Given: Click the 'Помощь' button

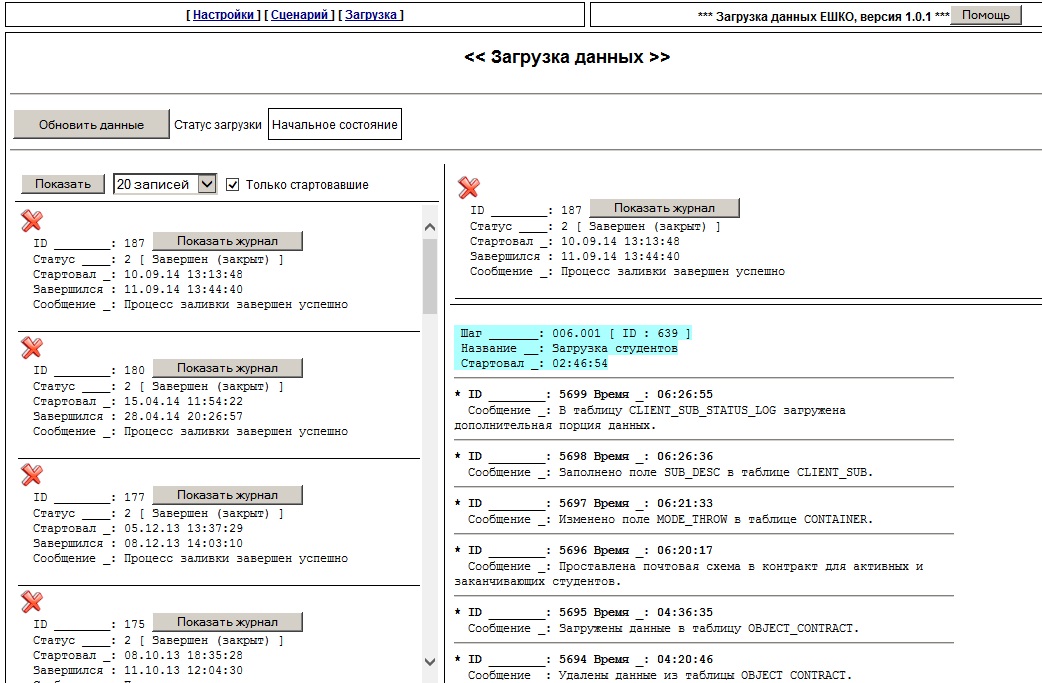Looking at the screenshot, I should pos(986,15).
